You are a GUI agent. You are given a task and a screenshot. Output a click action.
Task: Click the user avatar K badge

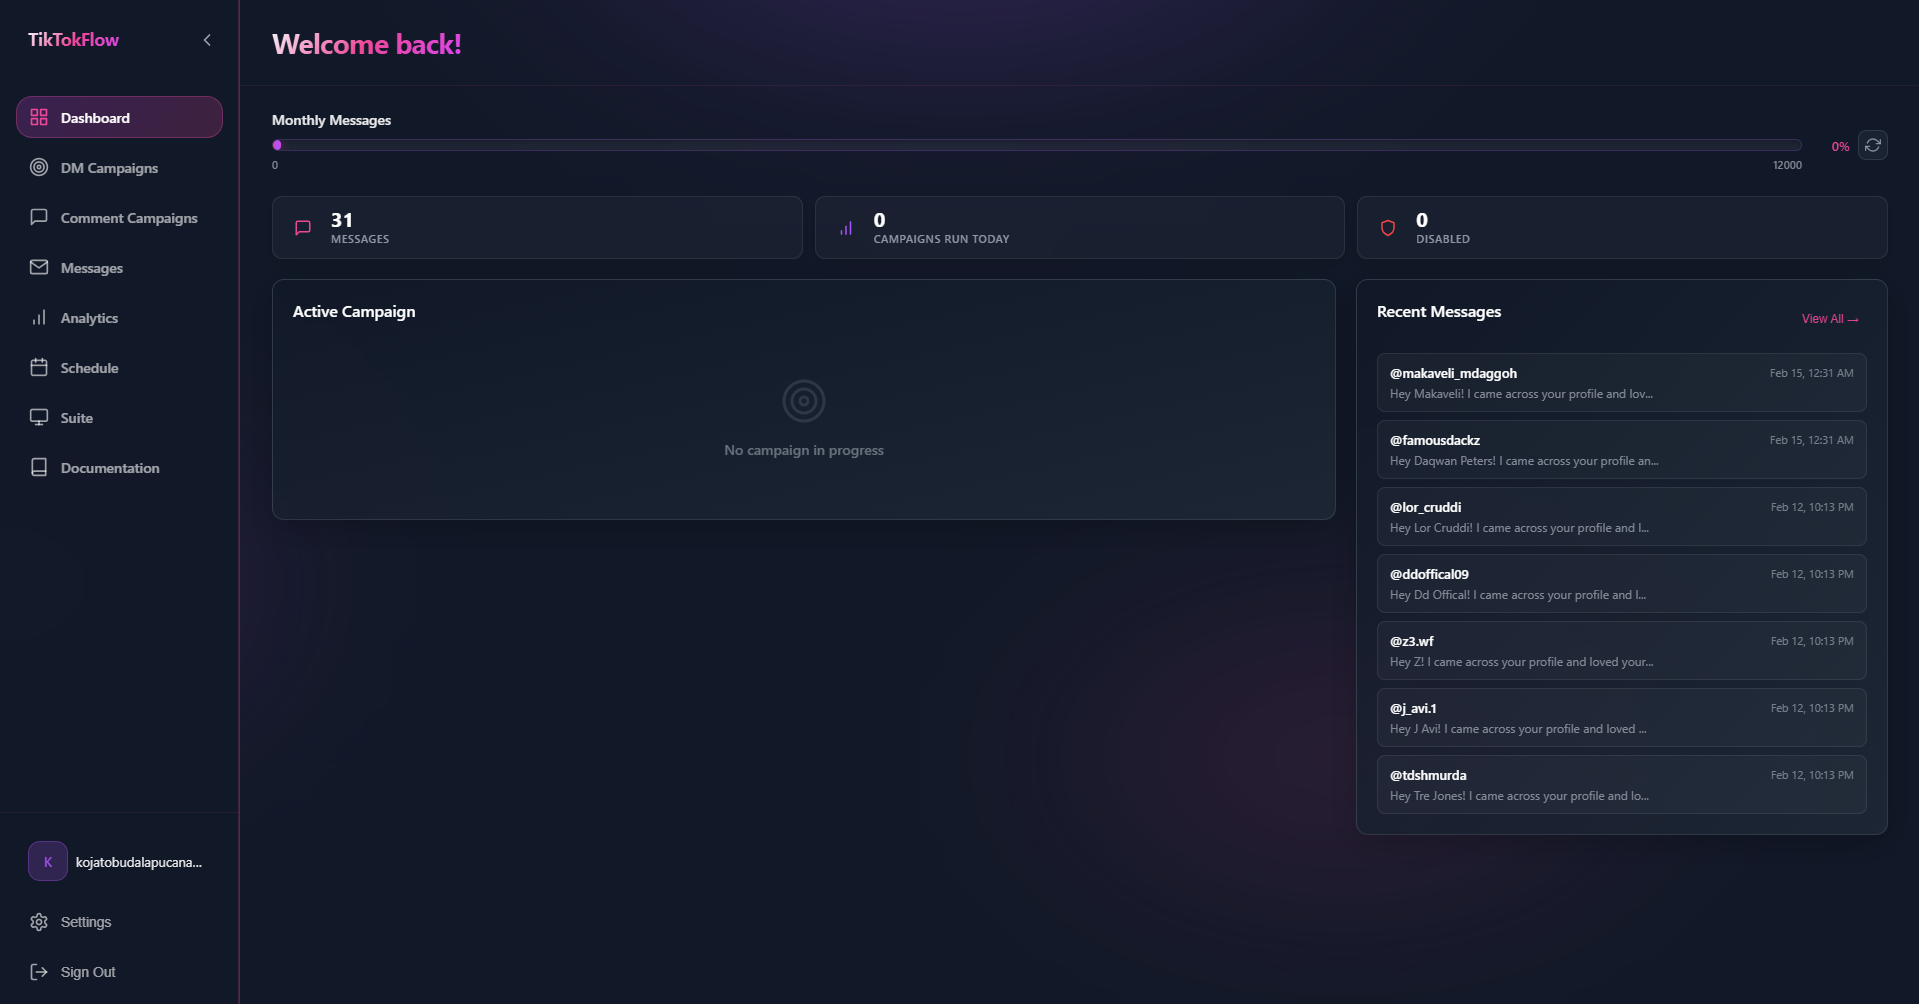point(48,861)
